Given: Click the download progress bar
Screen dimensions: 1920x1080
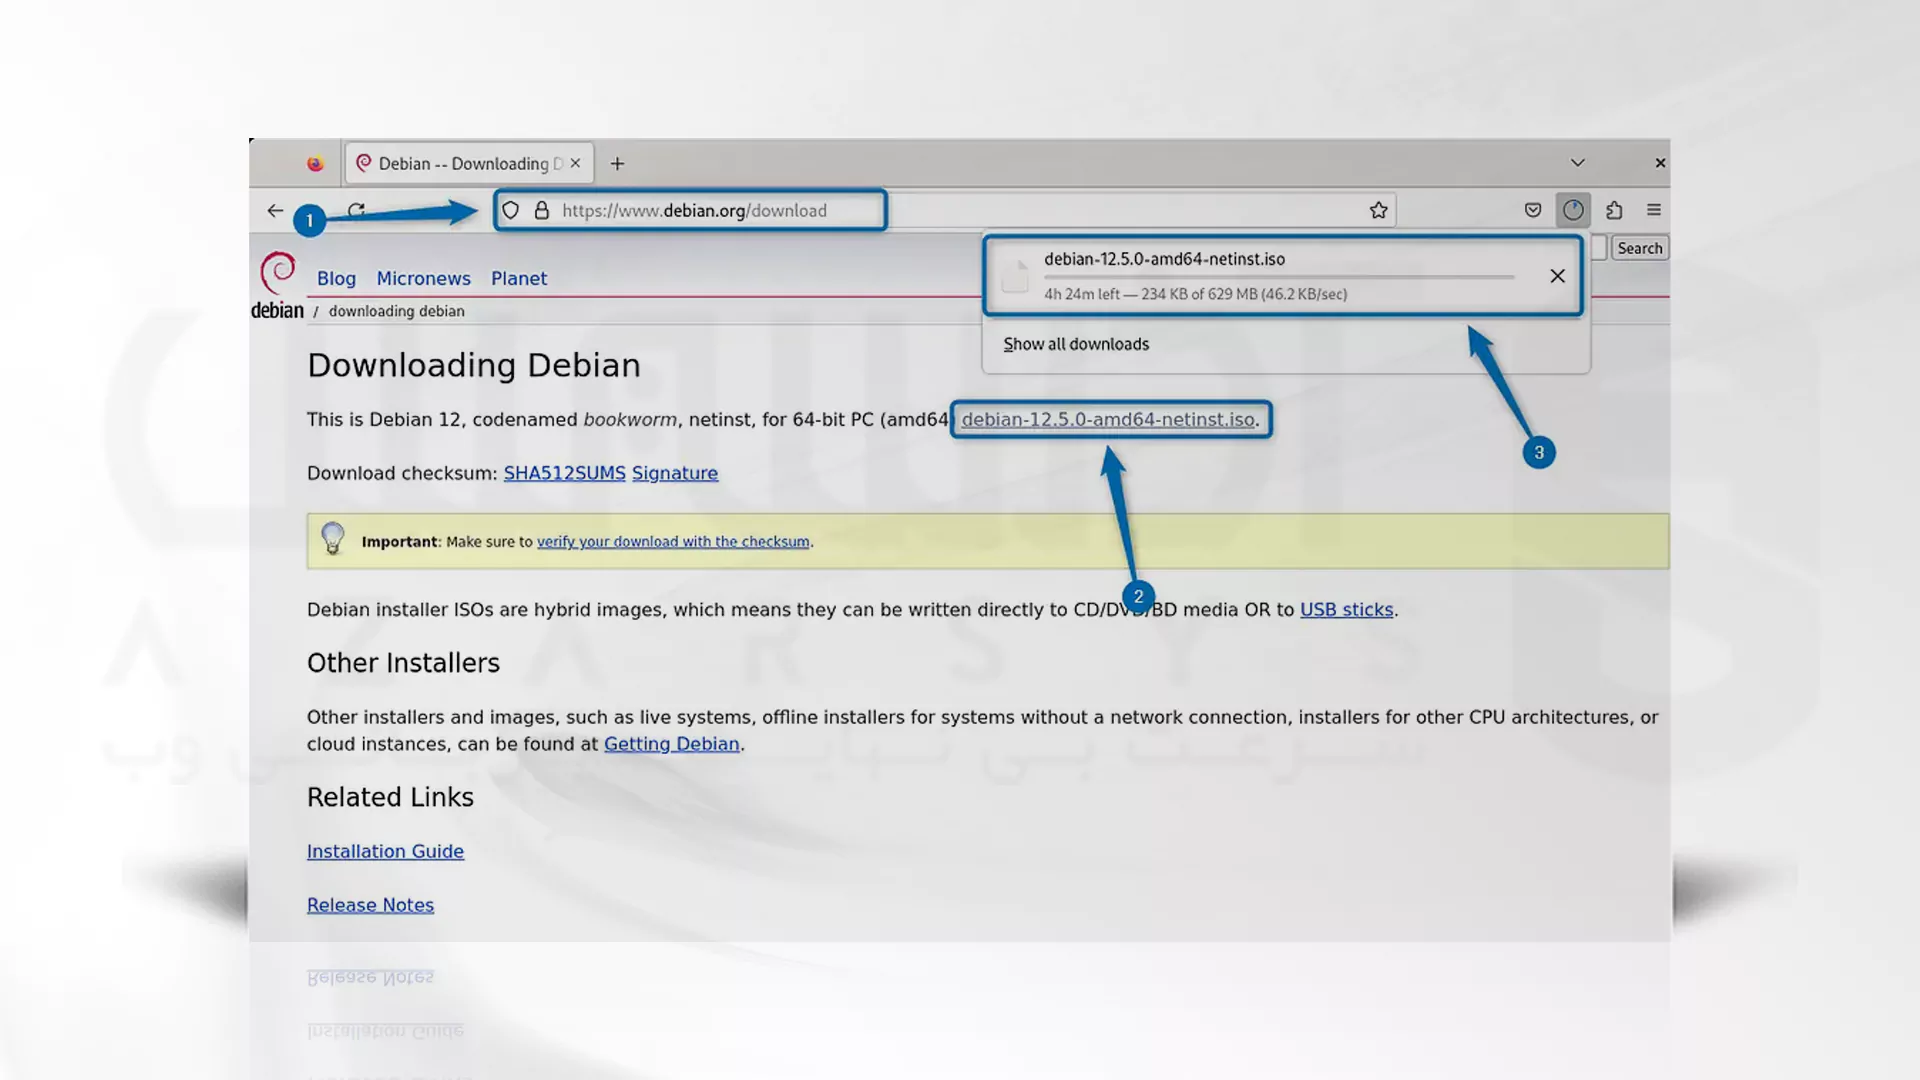Looking at the screenshot, I should click(x=1279, y=277).
